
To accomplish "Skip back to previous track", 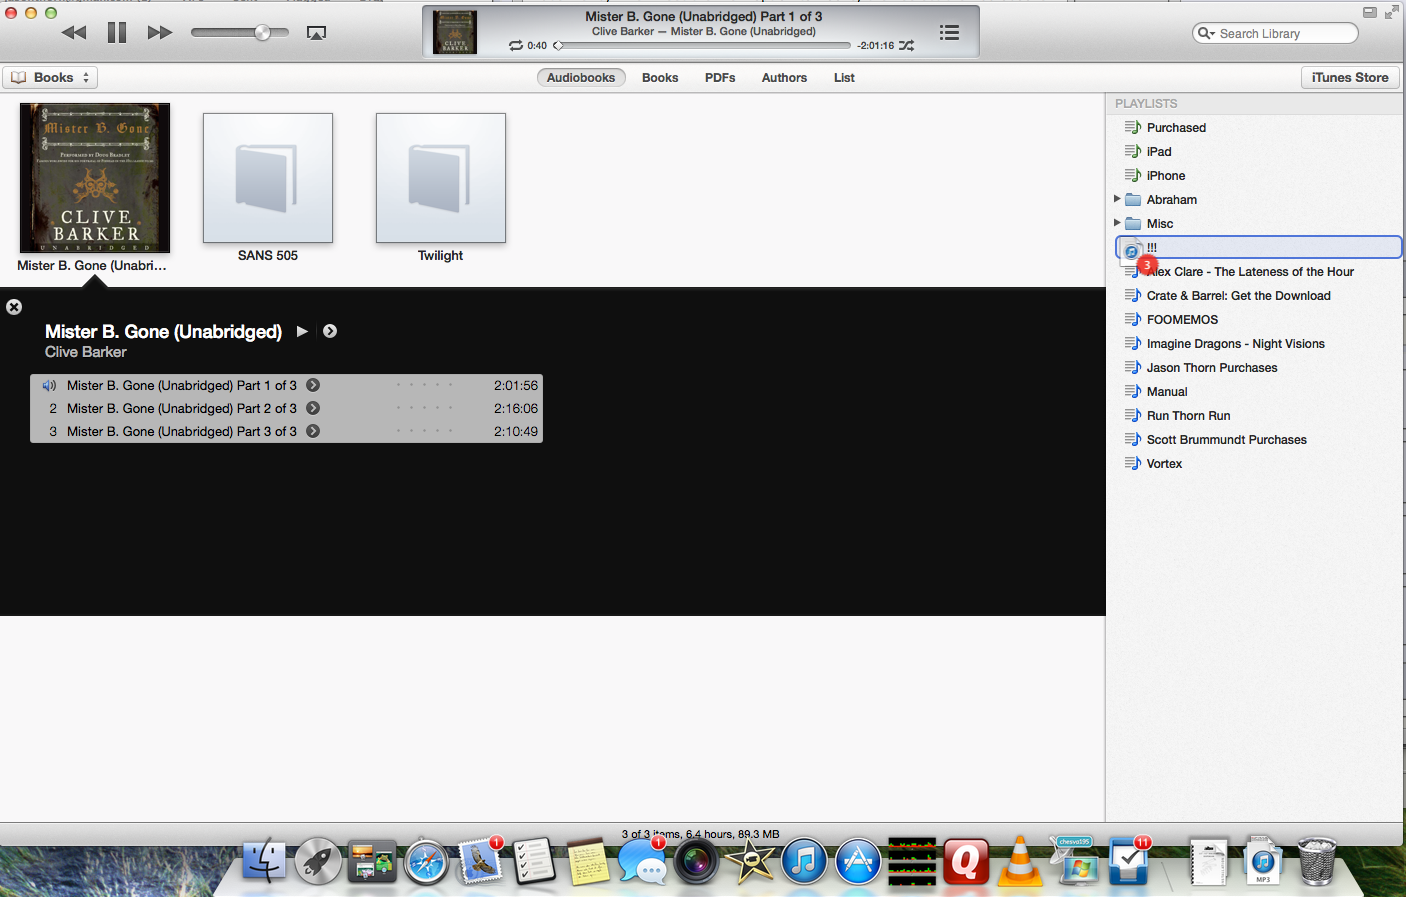I will (74, 33).
